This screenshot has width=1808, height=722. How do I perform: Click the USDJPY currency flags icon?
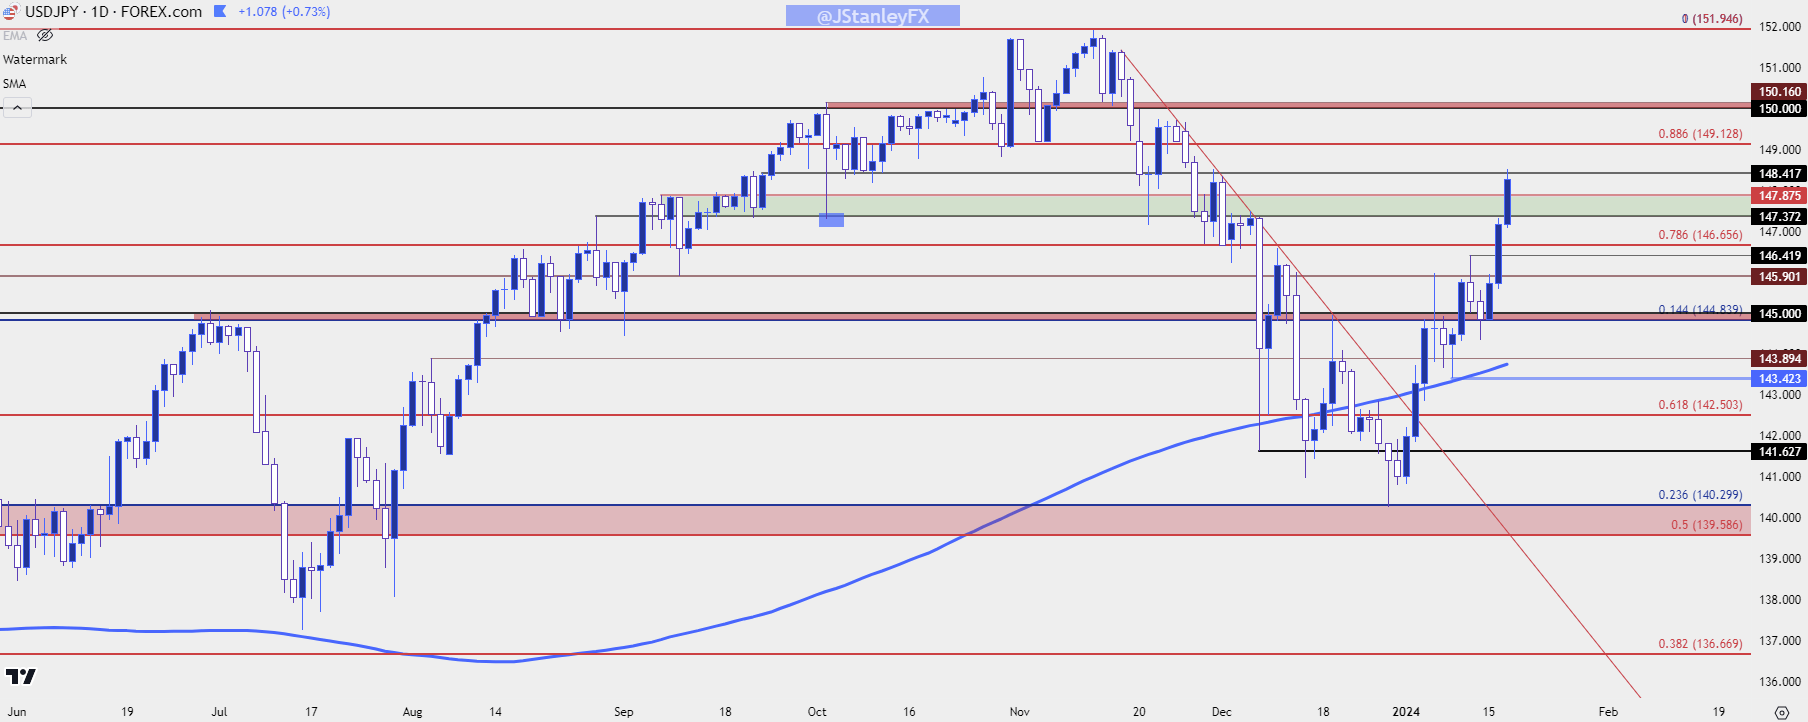[x=10, y=12]
